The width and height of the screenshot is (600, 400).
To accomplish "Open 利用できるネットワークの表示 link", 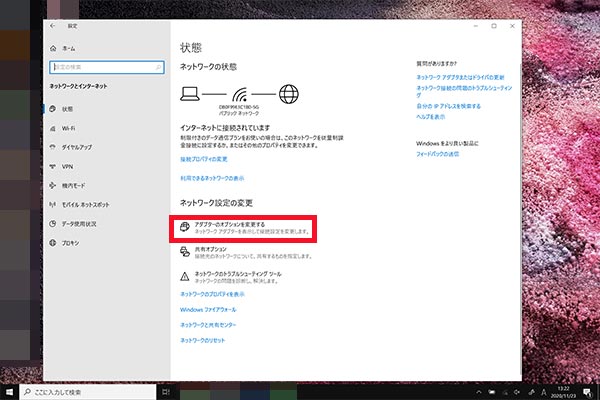I will coord(212,178).
